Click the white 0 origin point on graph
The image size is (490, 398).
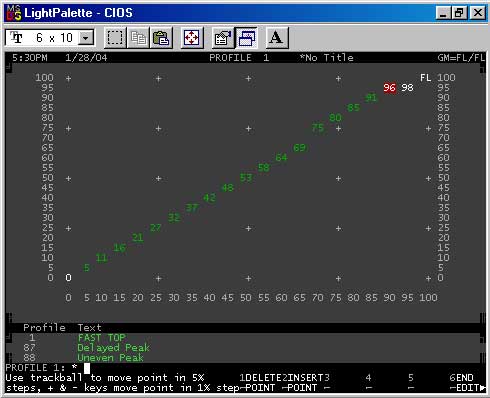(x=68, y=278)
